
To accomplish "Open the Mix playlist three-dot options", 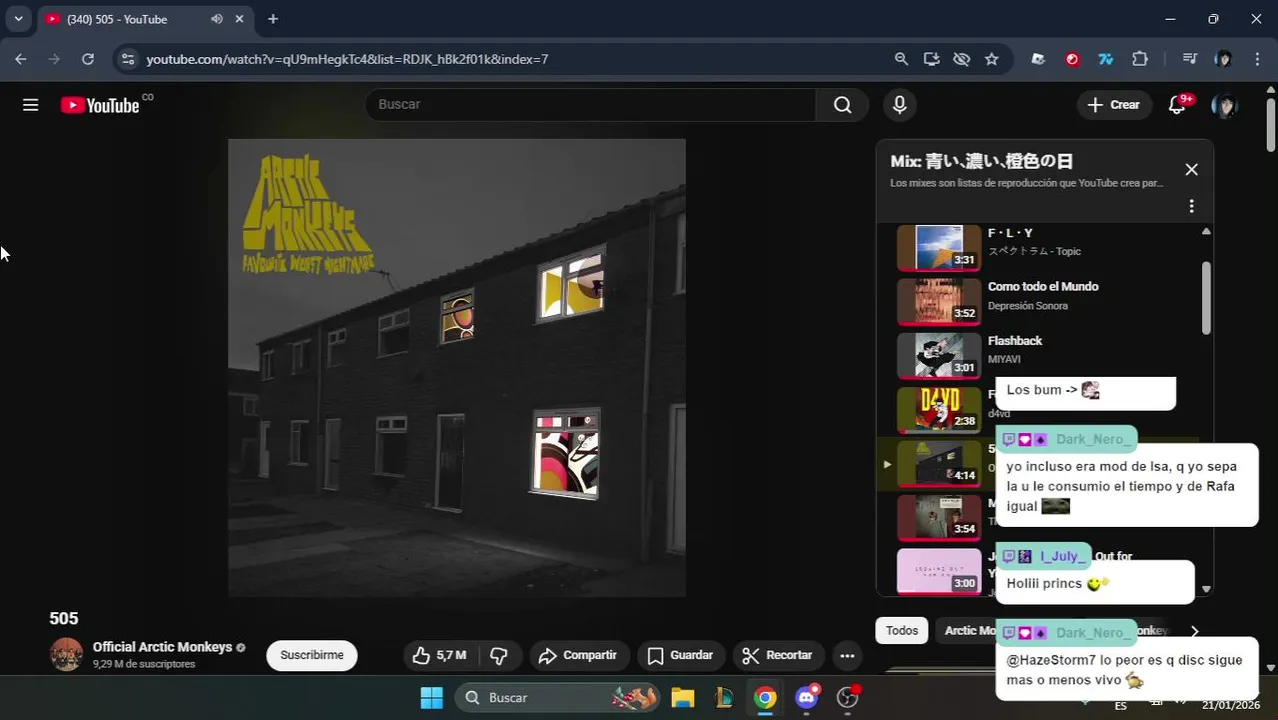I will [1191, 206].
